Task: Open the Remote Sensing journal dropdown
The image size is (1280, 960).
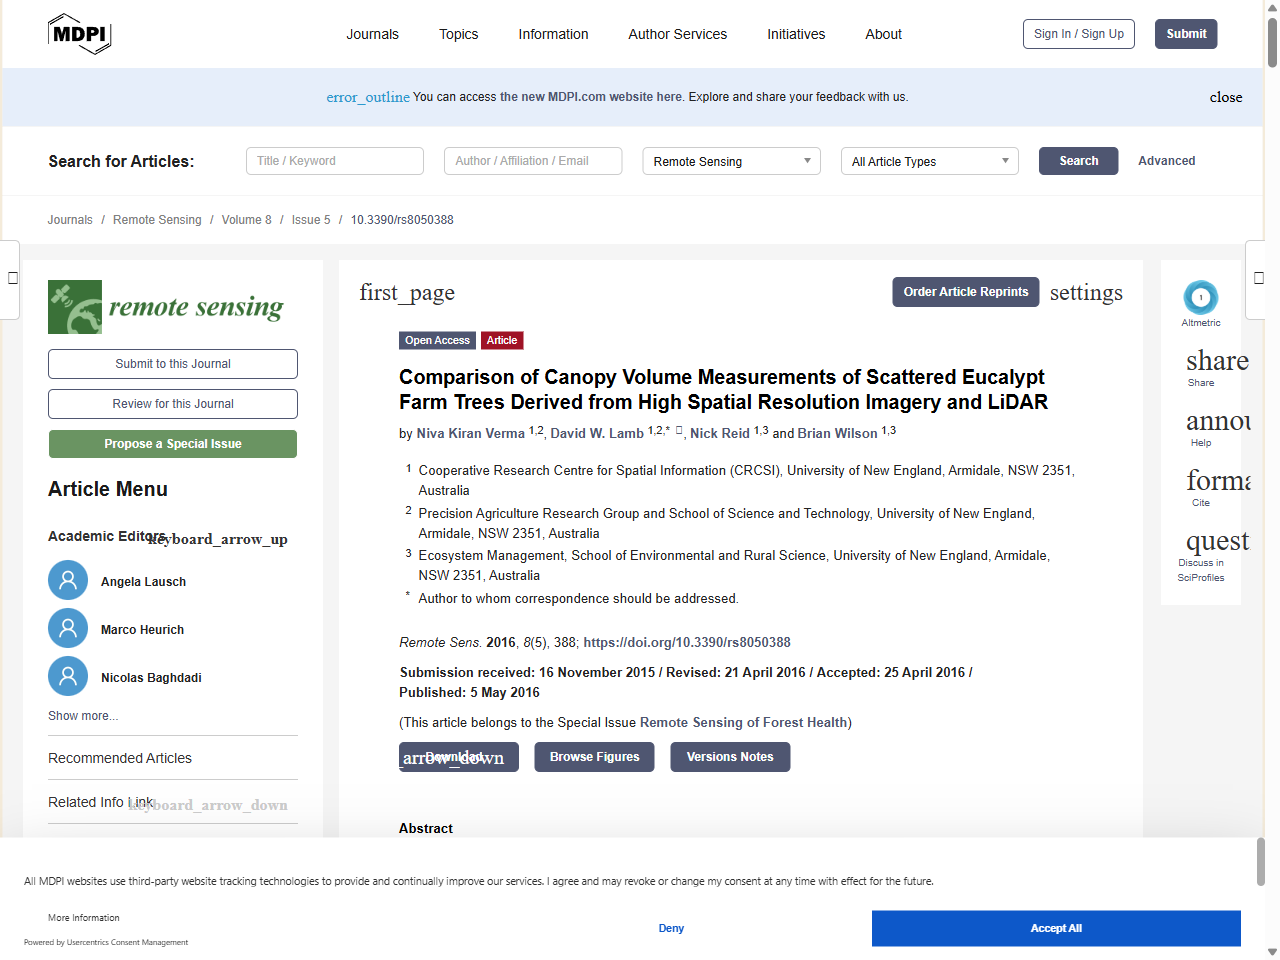Action: [x=731, y=161]
